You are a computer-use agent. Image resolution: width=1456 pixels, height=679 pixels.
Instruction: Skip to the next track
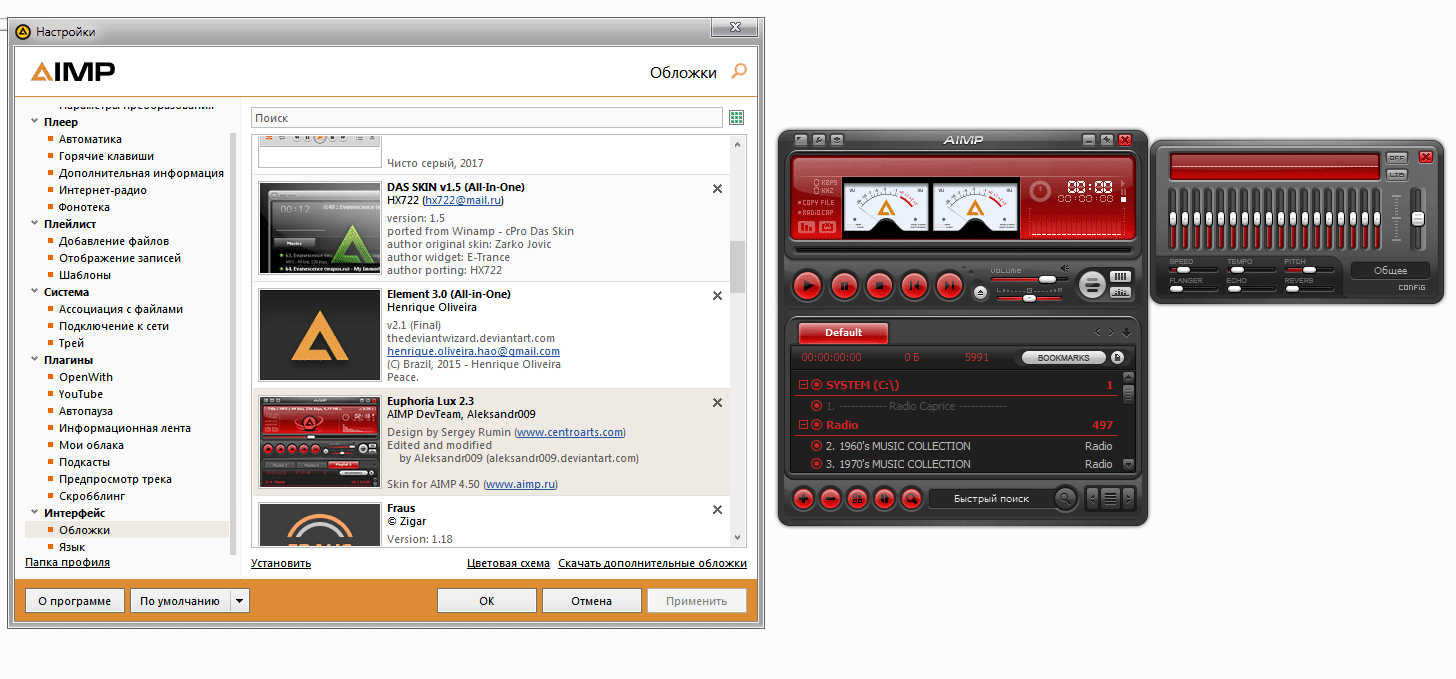click(x=949, y=286)
